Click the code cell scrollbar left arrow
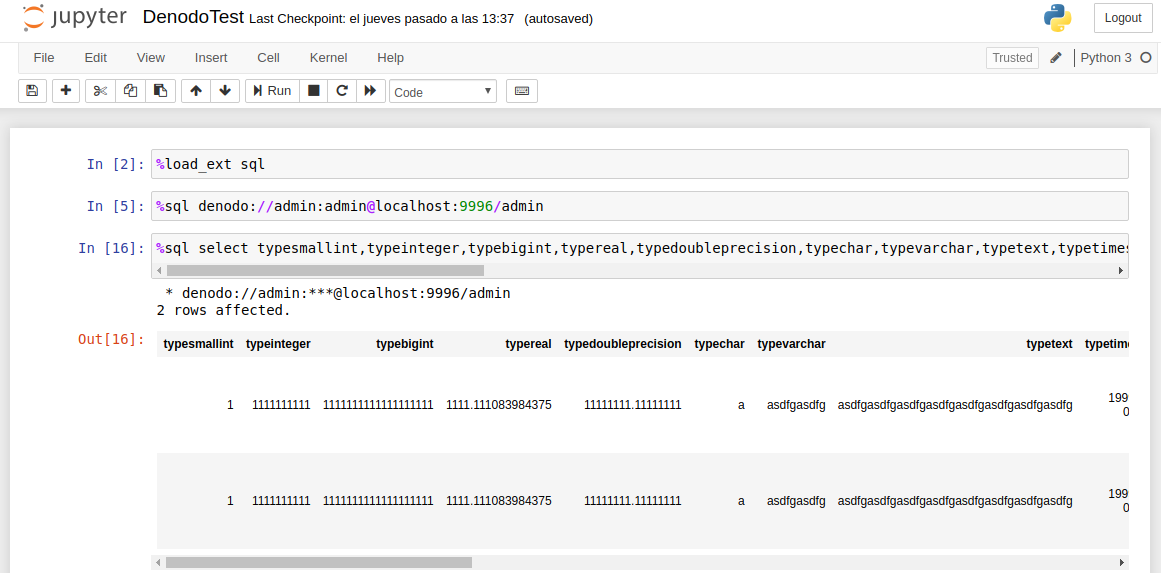 158,271
